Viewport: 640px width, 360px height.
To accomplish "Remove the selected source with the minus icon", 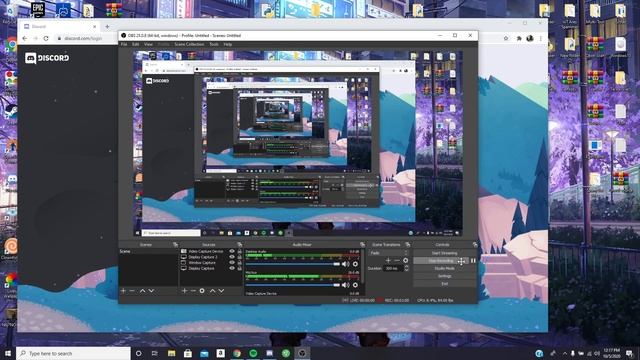I will point(193,291).
